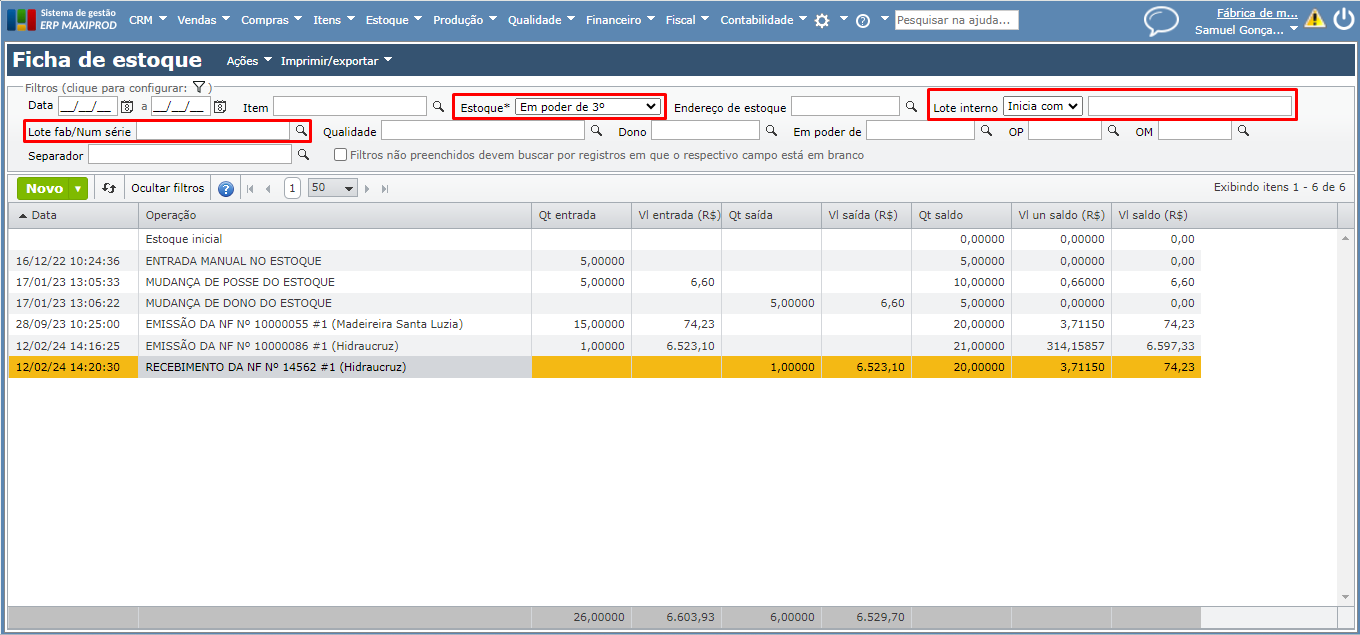The height and width of the screenshot is (635, 1360).
Task: Expand the Lote interno Inicia com dropdown
Action: 1042,106
